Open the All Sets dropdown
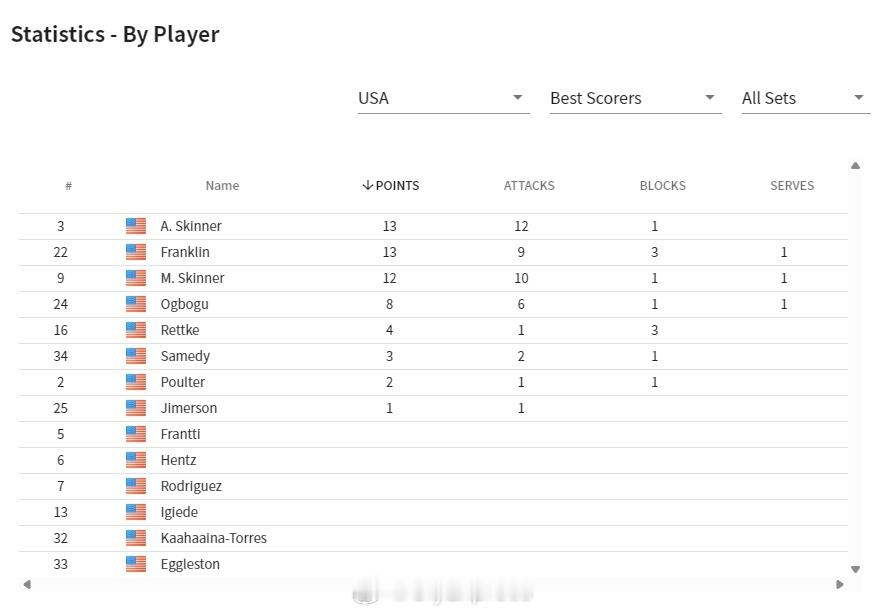 pos(806,98)
